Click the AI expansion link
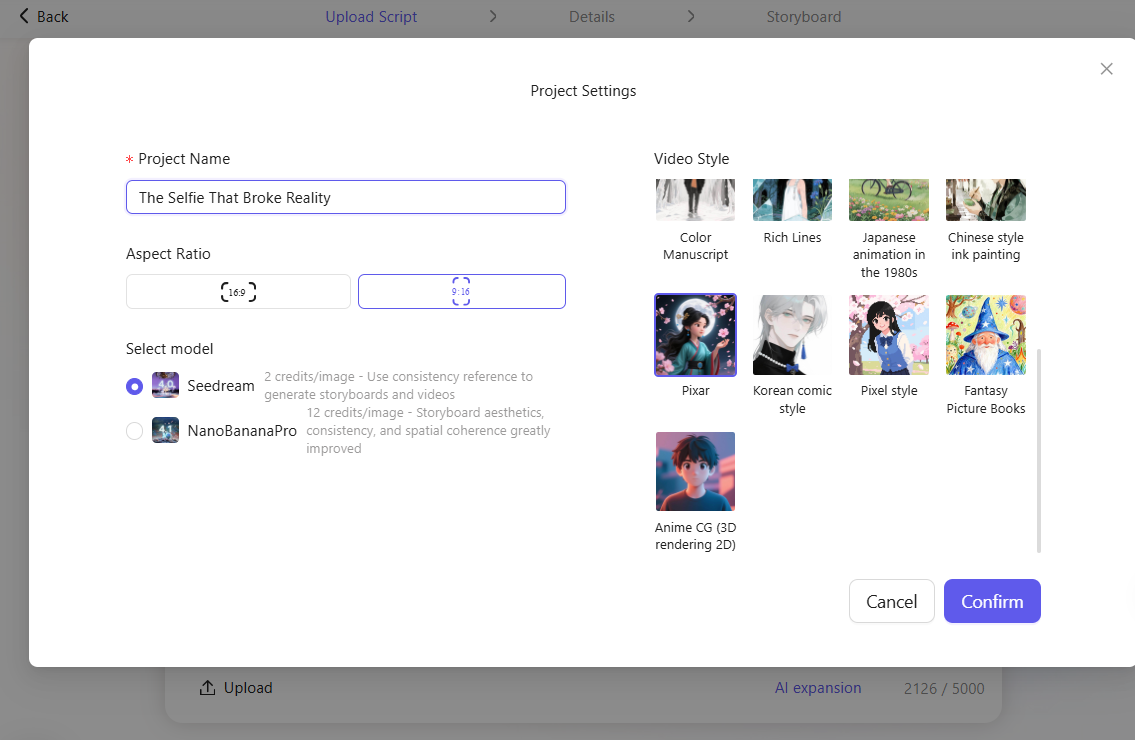The width and height of the screenshot is (1135, 740). click(818, 688)
